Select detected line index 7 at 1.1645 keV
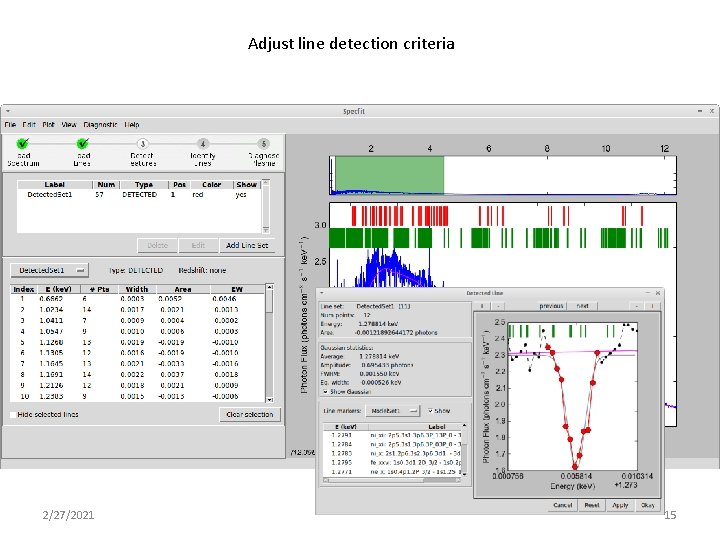720x540 pixels. (137, 364)
